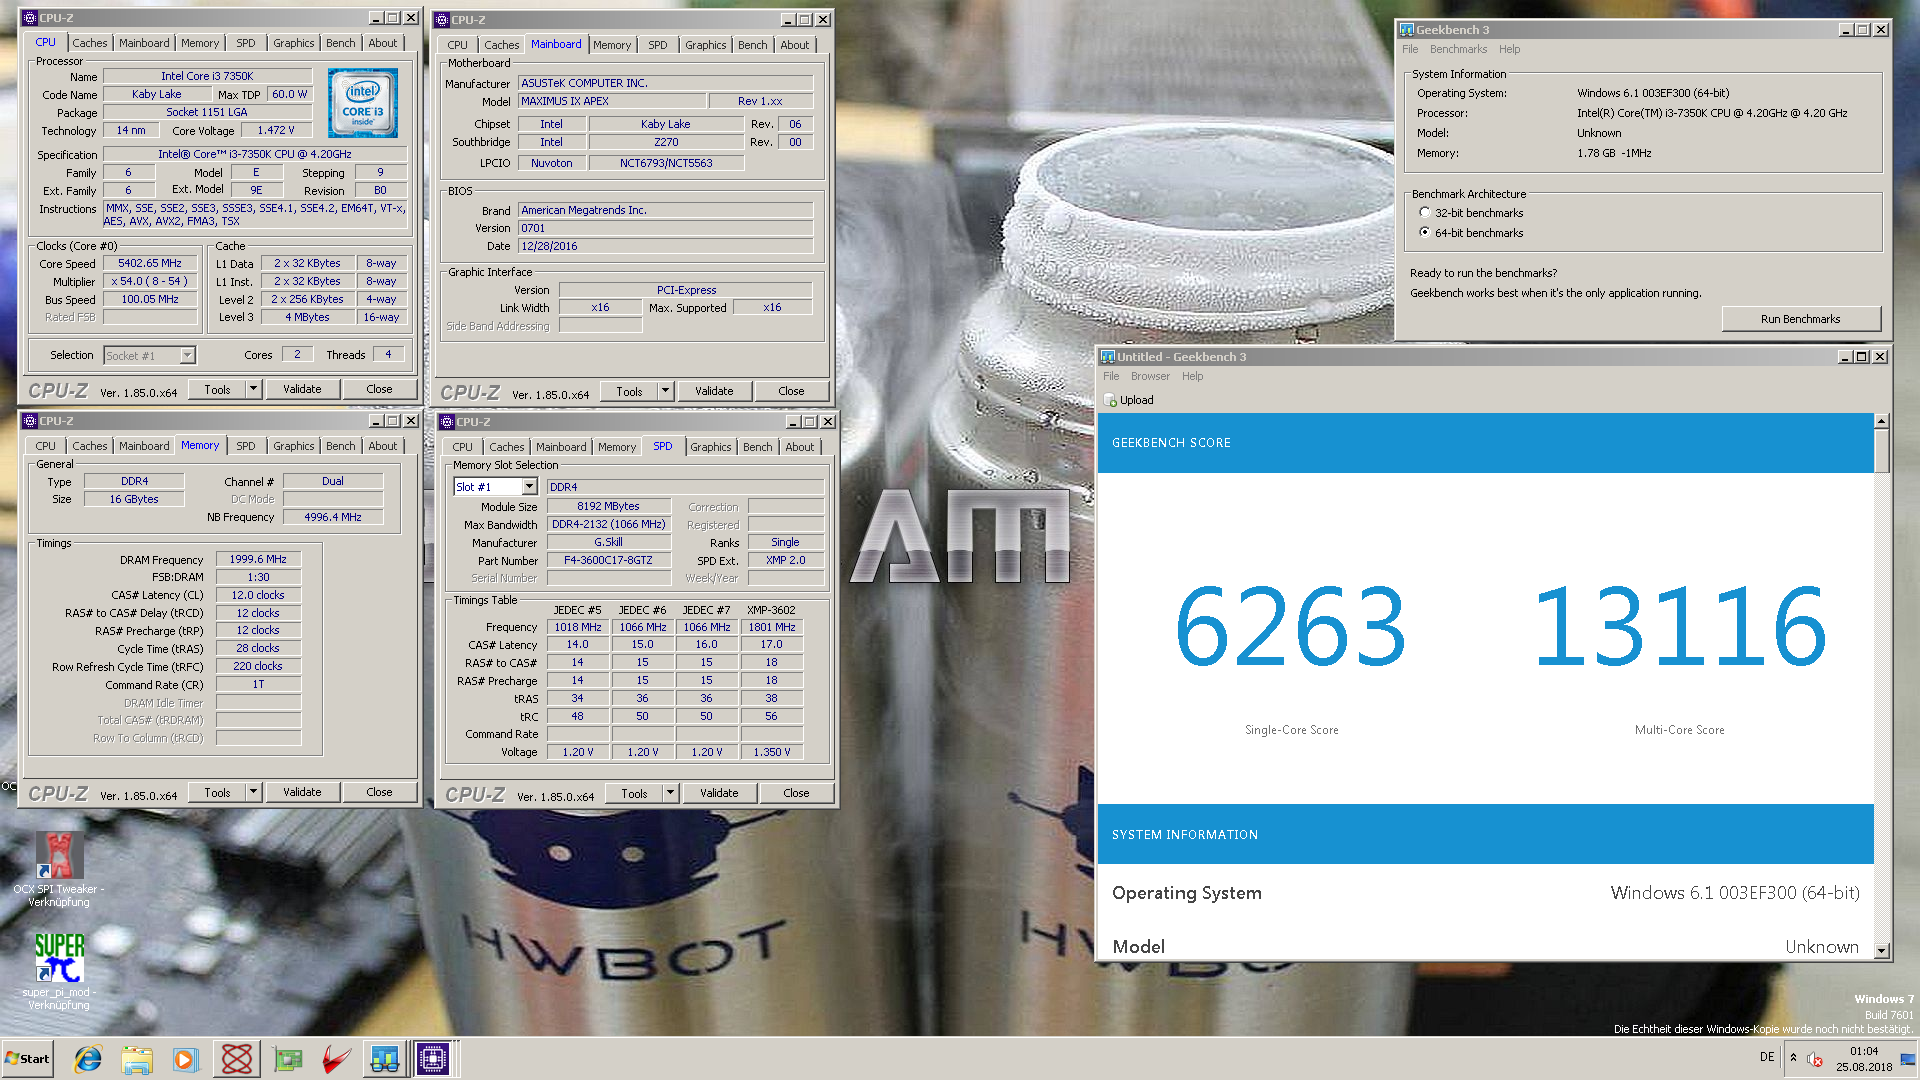Viewport: 1920px width, 1080px height.
Task: Open File menu in Geekbench results window
Action: (1111, 376)
